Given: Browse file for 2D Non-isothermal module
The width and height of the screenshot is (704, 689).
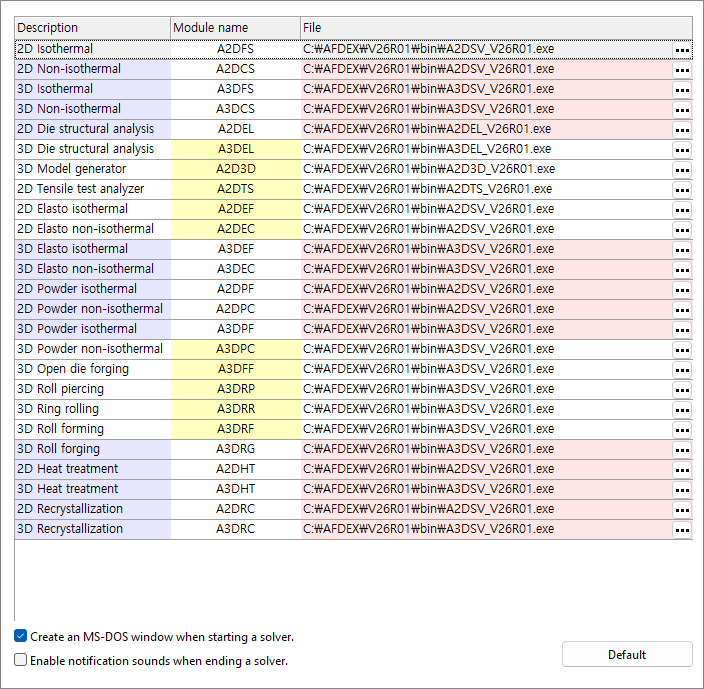Looking at the screenshot, I should (x=682, y=70).
